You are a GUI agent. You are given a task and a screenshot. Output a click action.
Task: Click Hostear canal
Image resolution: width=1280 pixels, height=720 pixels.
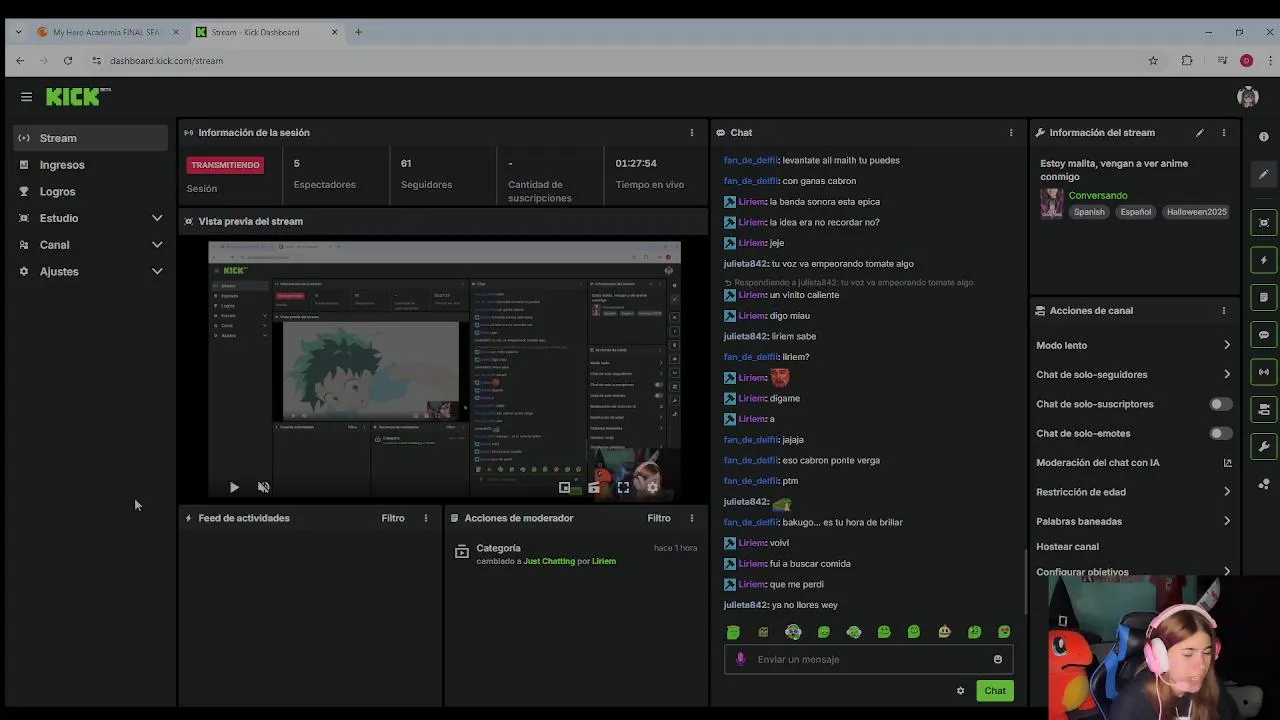point(1067,547)
